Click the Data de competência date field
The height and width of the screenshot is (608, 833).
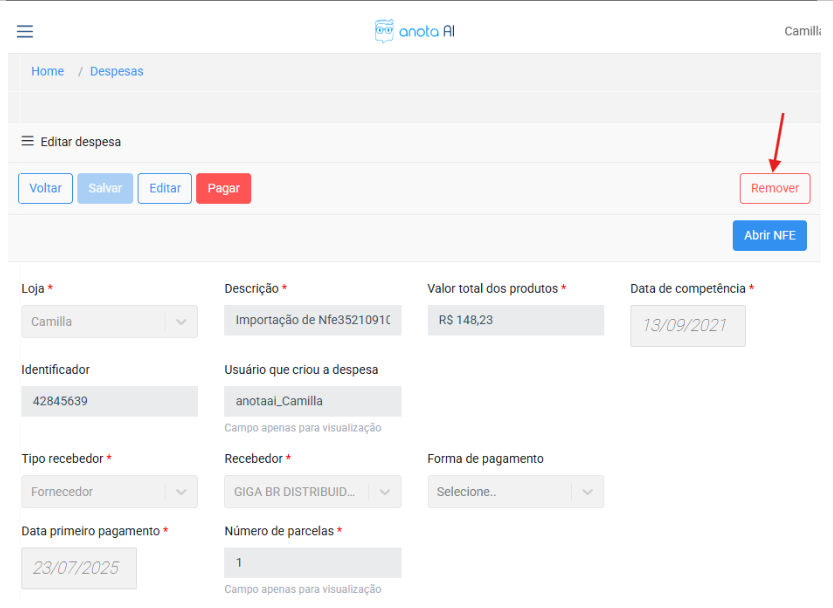[x=687, y=326]
